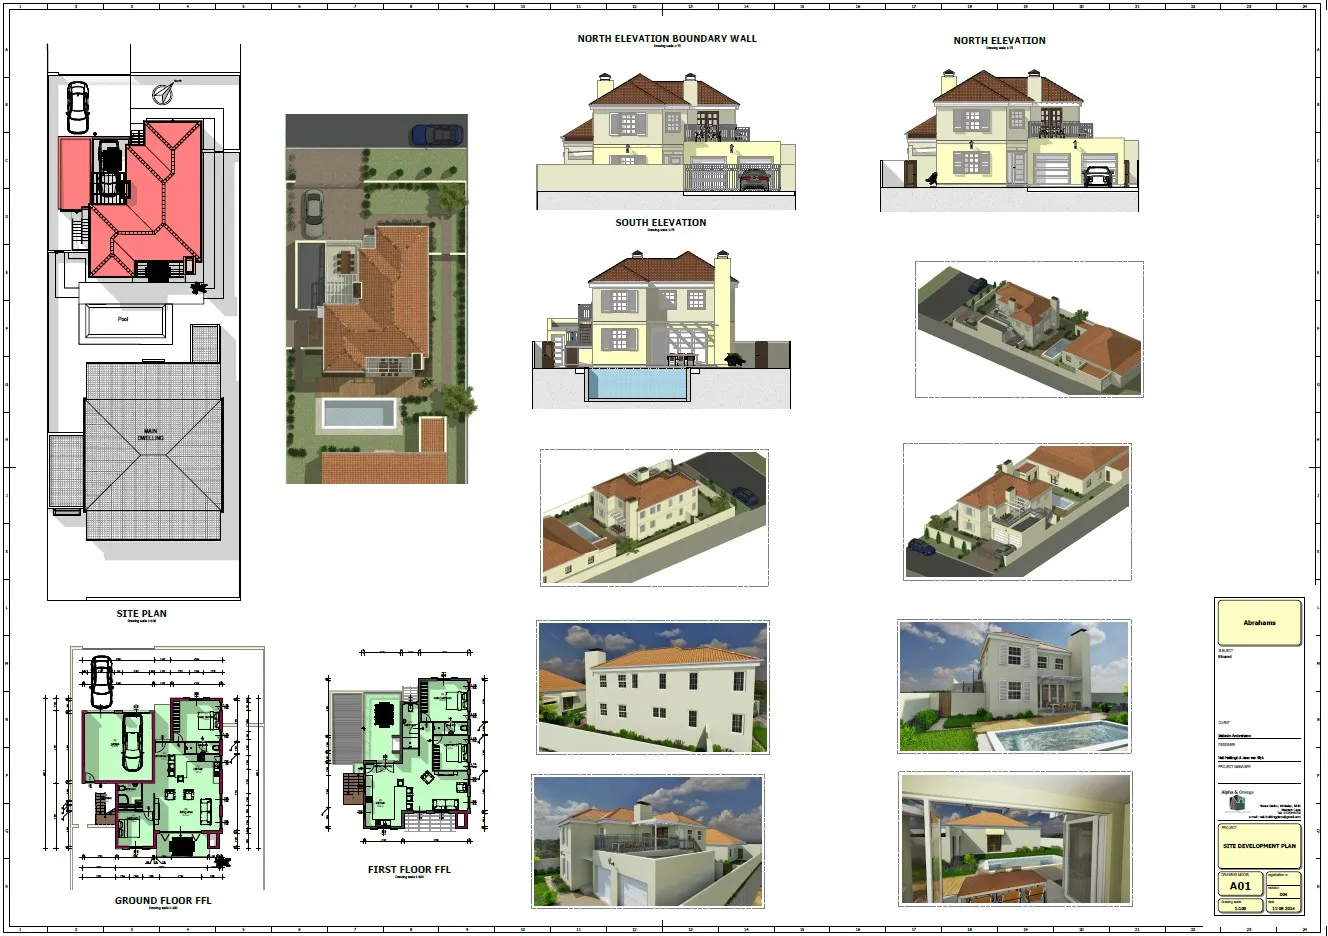Image resolution: width=1328 pixels, height=936 pixels.
Task: Click the north arrow compass symbol
Action: pyautogui.click(x=164, y=94)
